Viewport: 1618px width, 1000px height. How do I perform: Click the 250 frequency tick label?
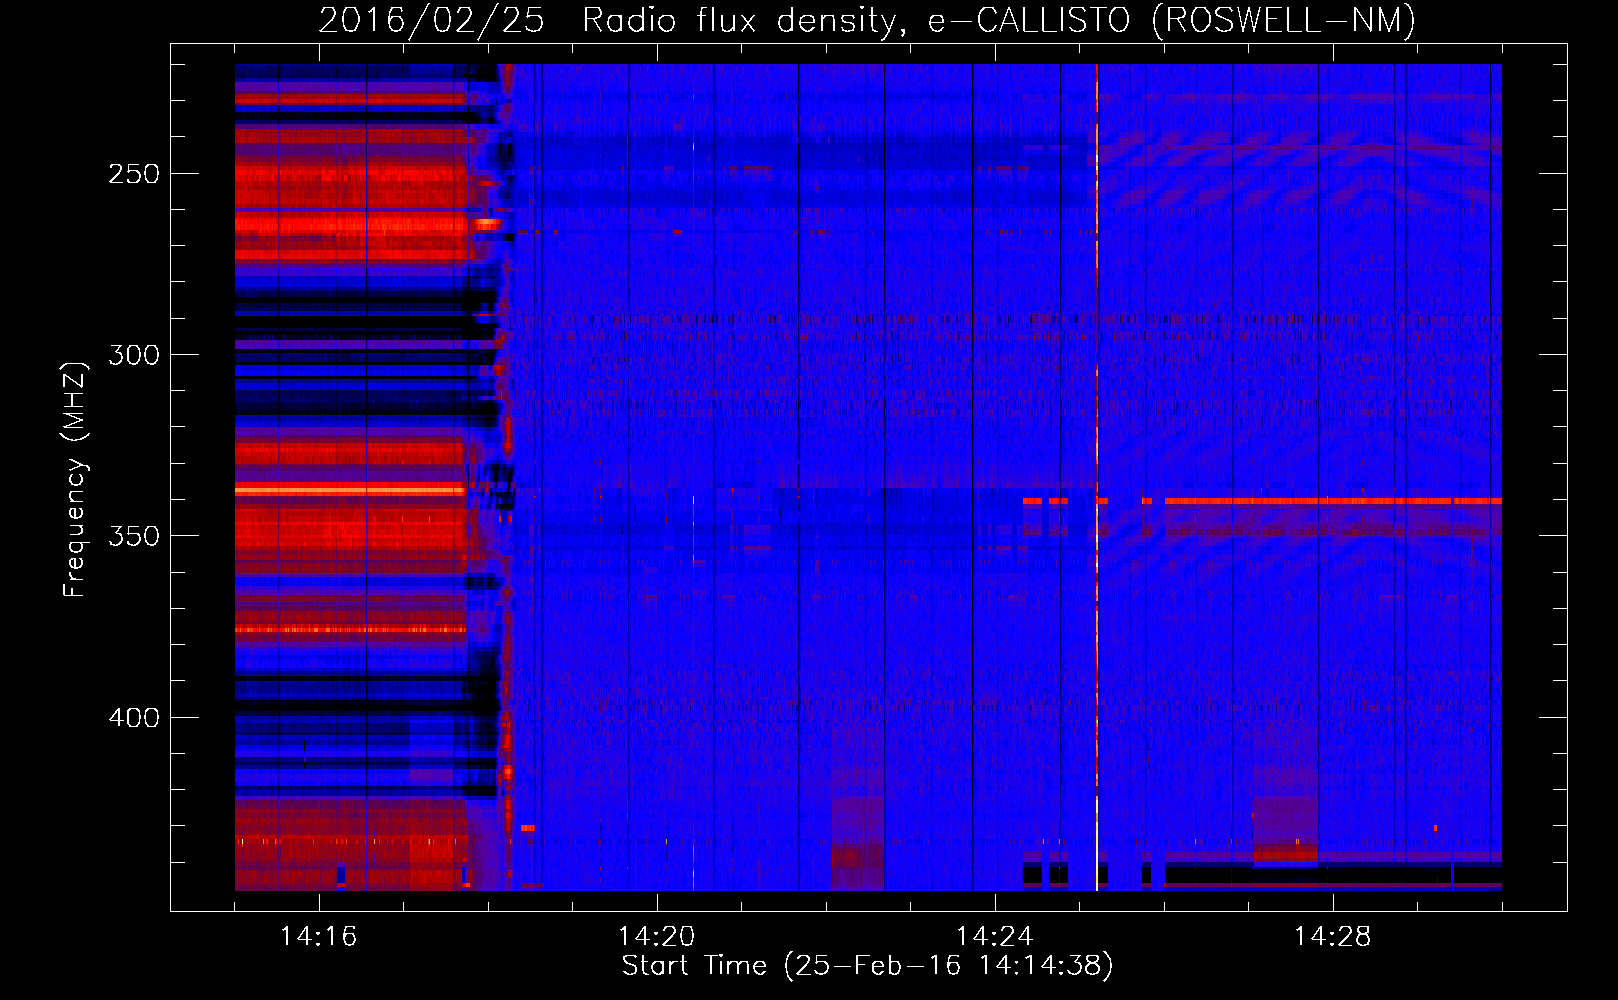click(x=134, y=174)
